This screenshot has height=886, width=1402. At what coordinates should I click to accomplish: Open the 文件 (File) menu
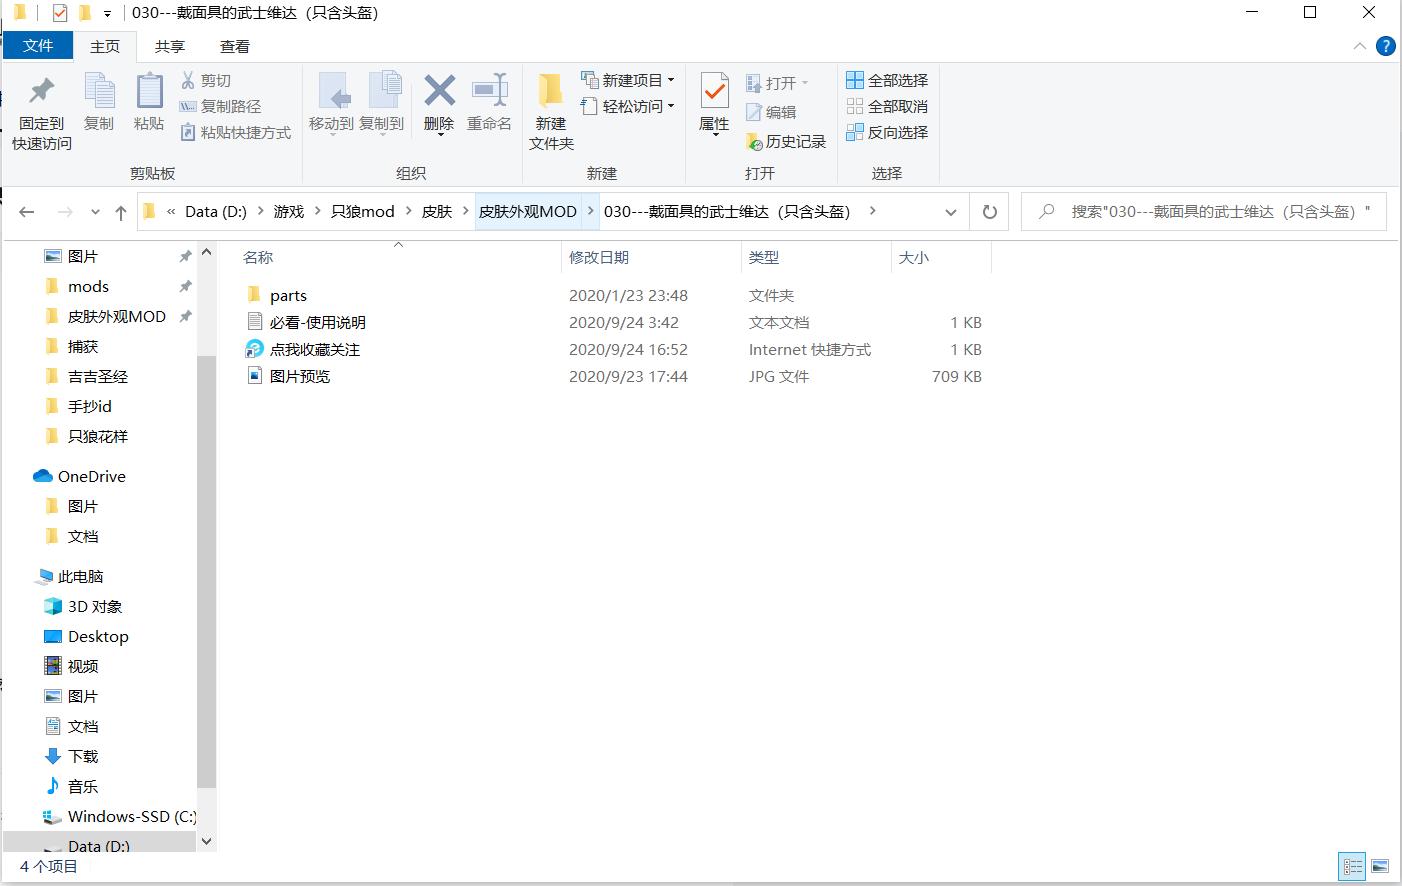(x=38, y=46)
